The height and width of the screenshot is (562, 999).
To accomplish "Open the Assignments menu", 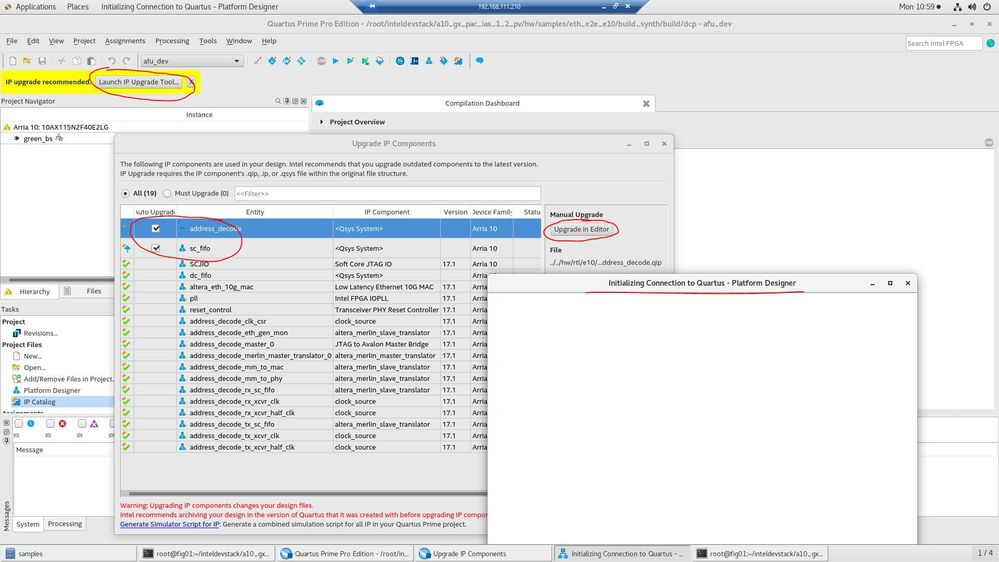I will [x=125, y=41].
